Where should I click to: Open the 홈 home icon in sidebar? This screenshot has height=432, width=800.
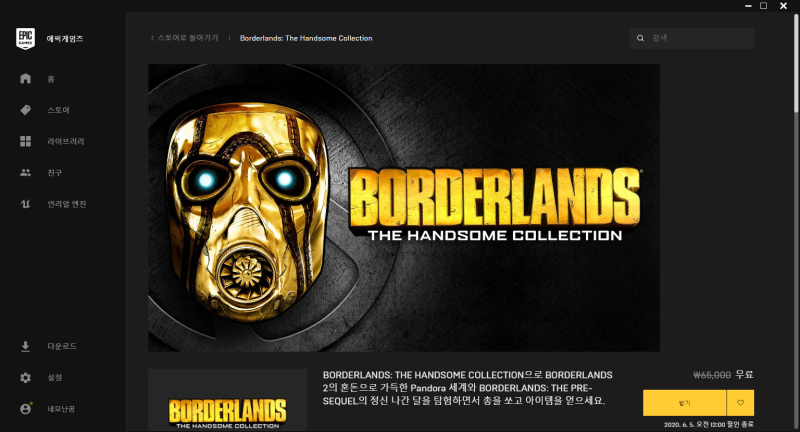click(26, 79)
